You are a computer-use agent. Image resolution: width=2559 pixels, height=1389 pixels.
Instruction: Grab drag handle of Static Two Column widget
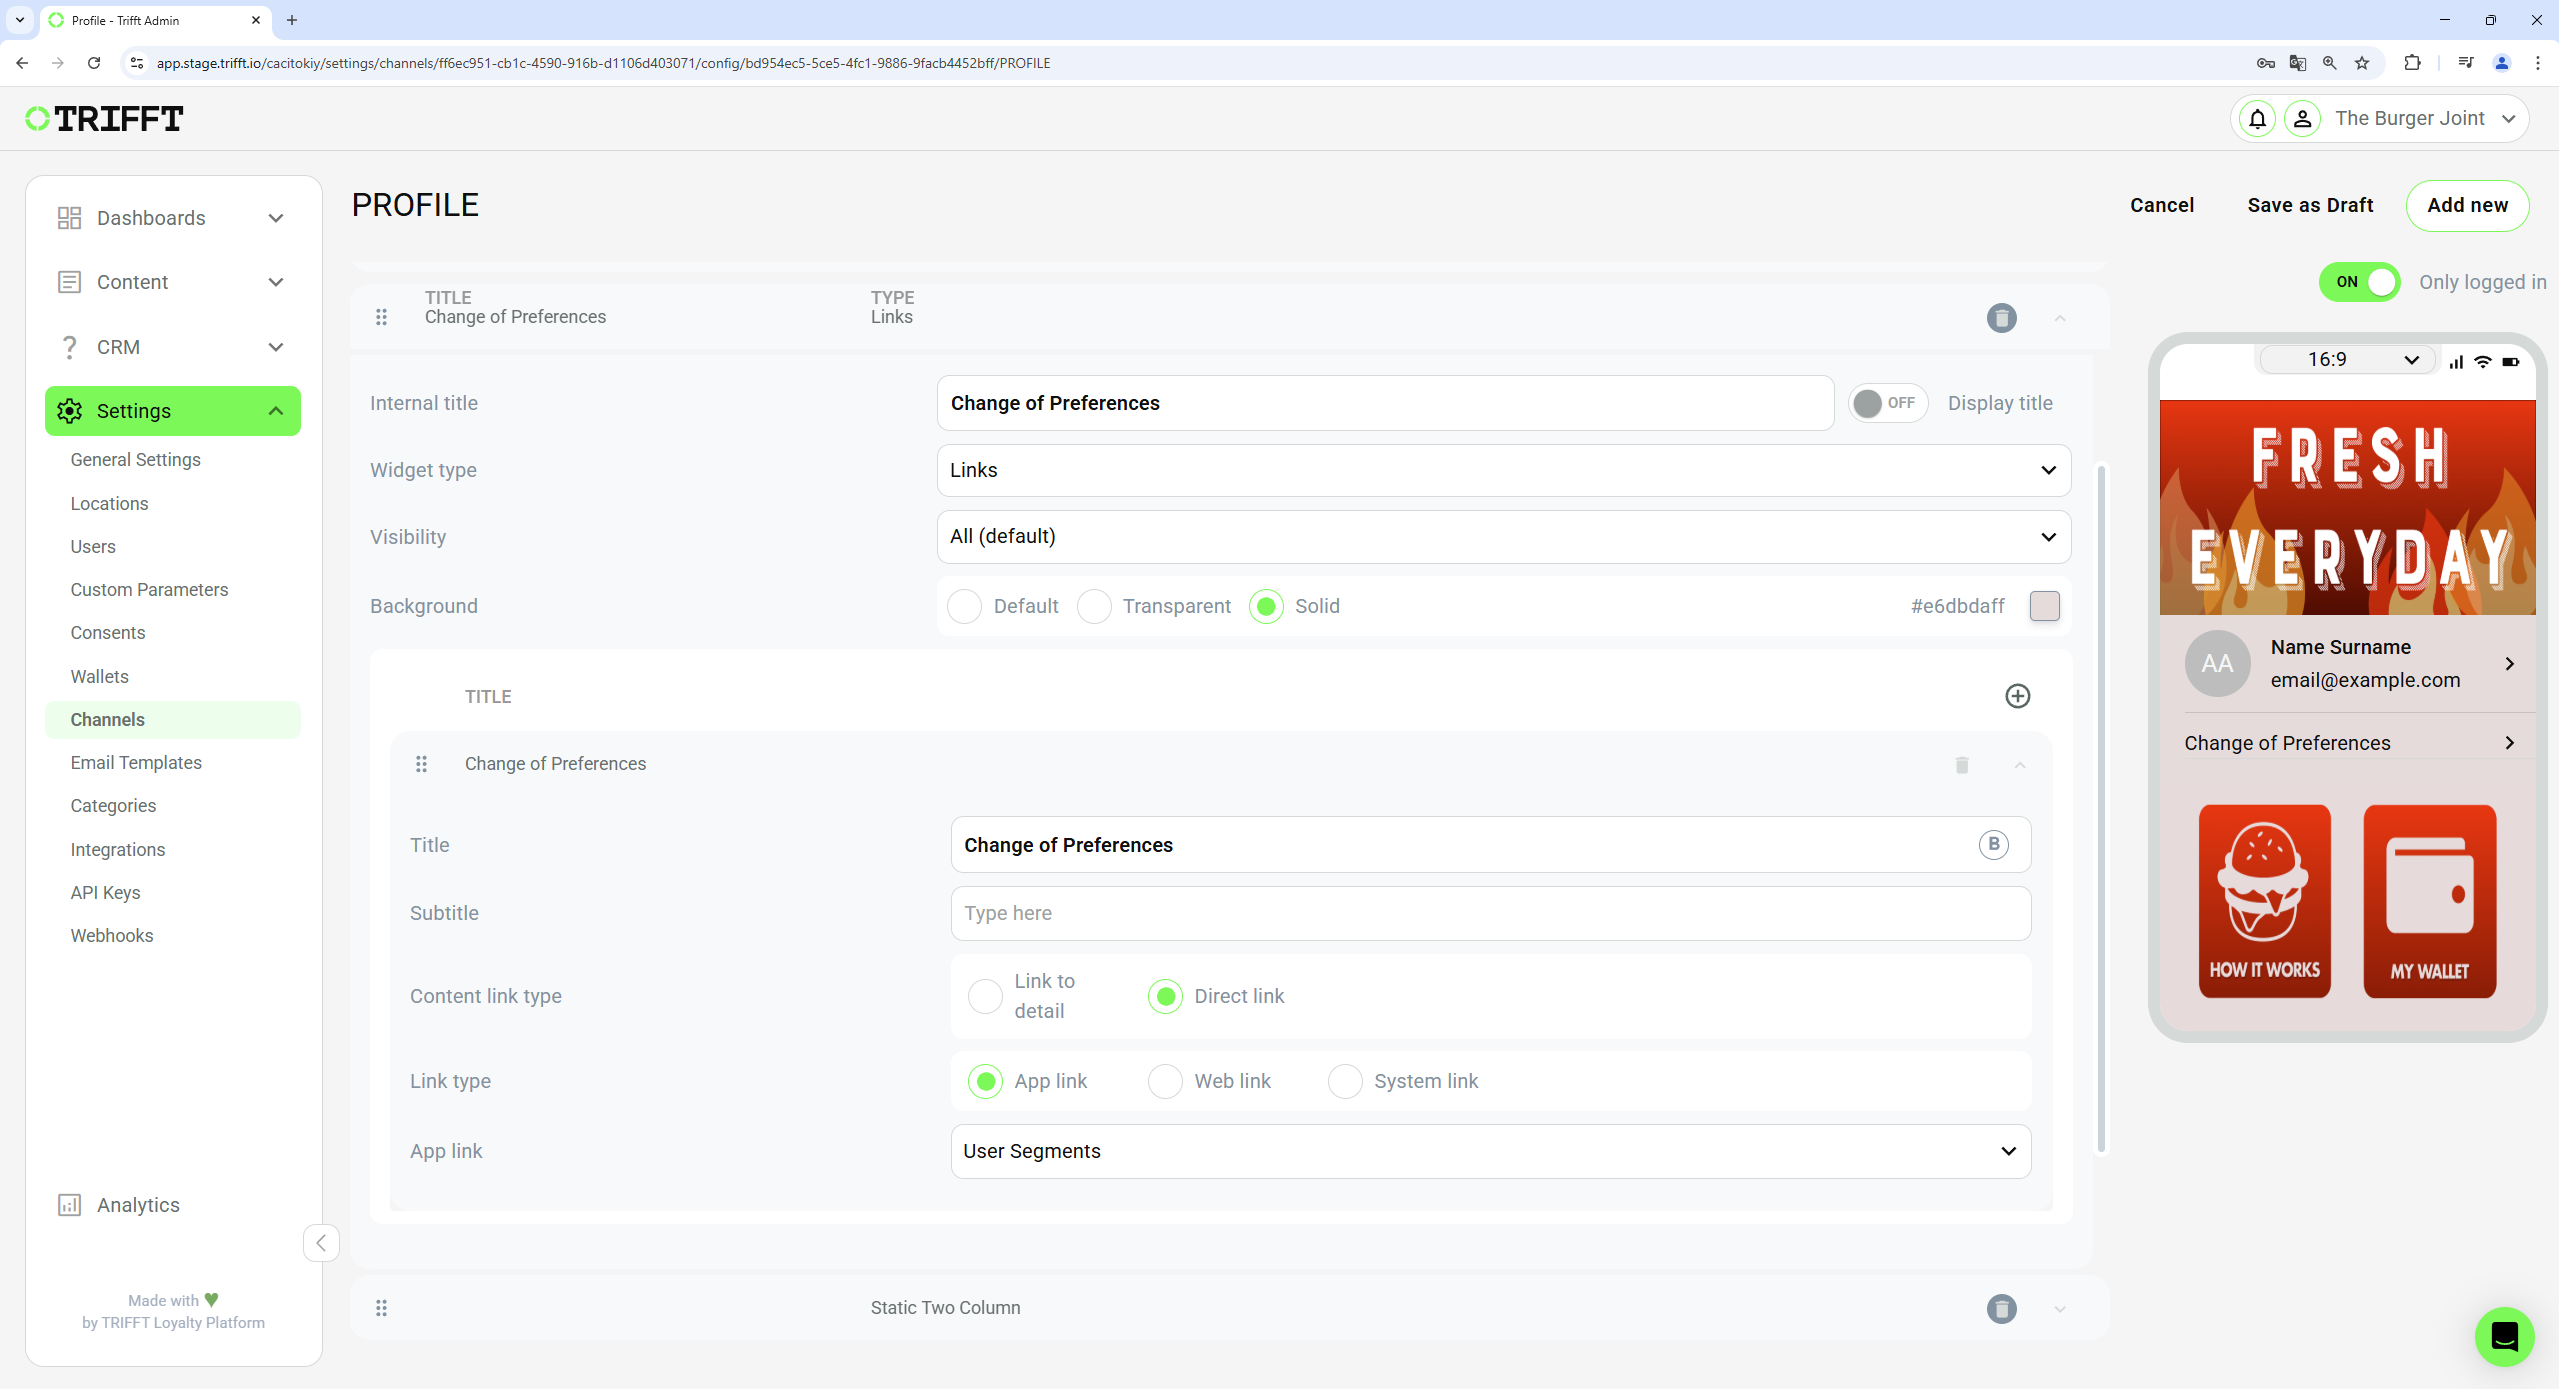(x=381, y=1308)
